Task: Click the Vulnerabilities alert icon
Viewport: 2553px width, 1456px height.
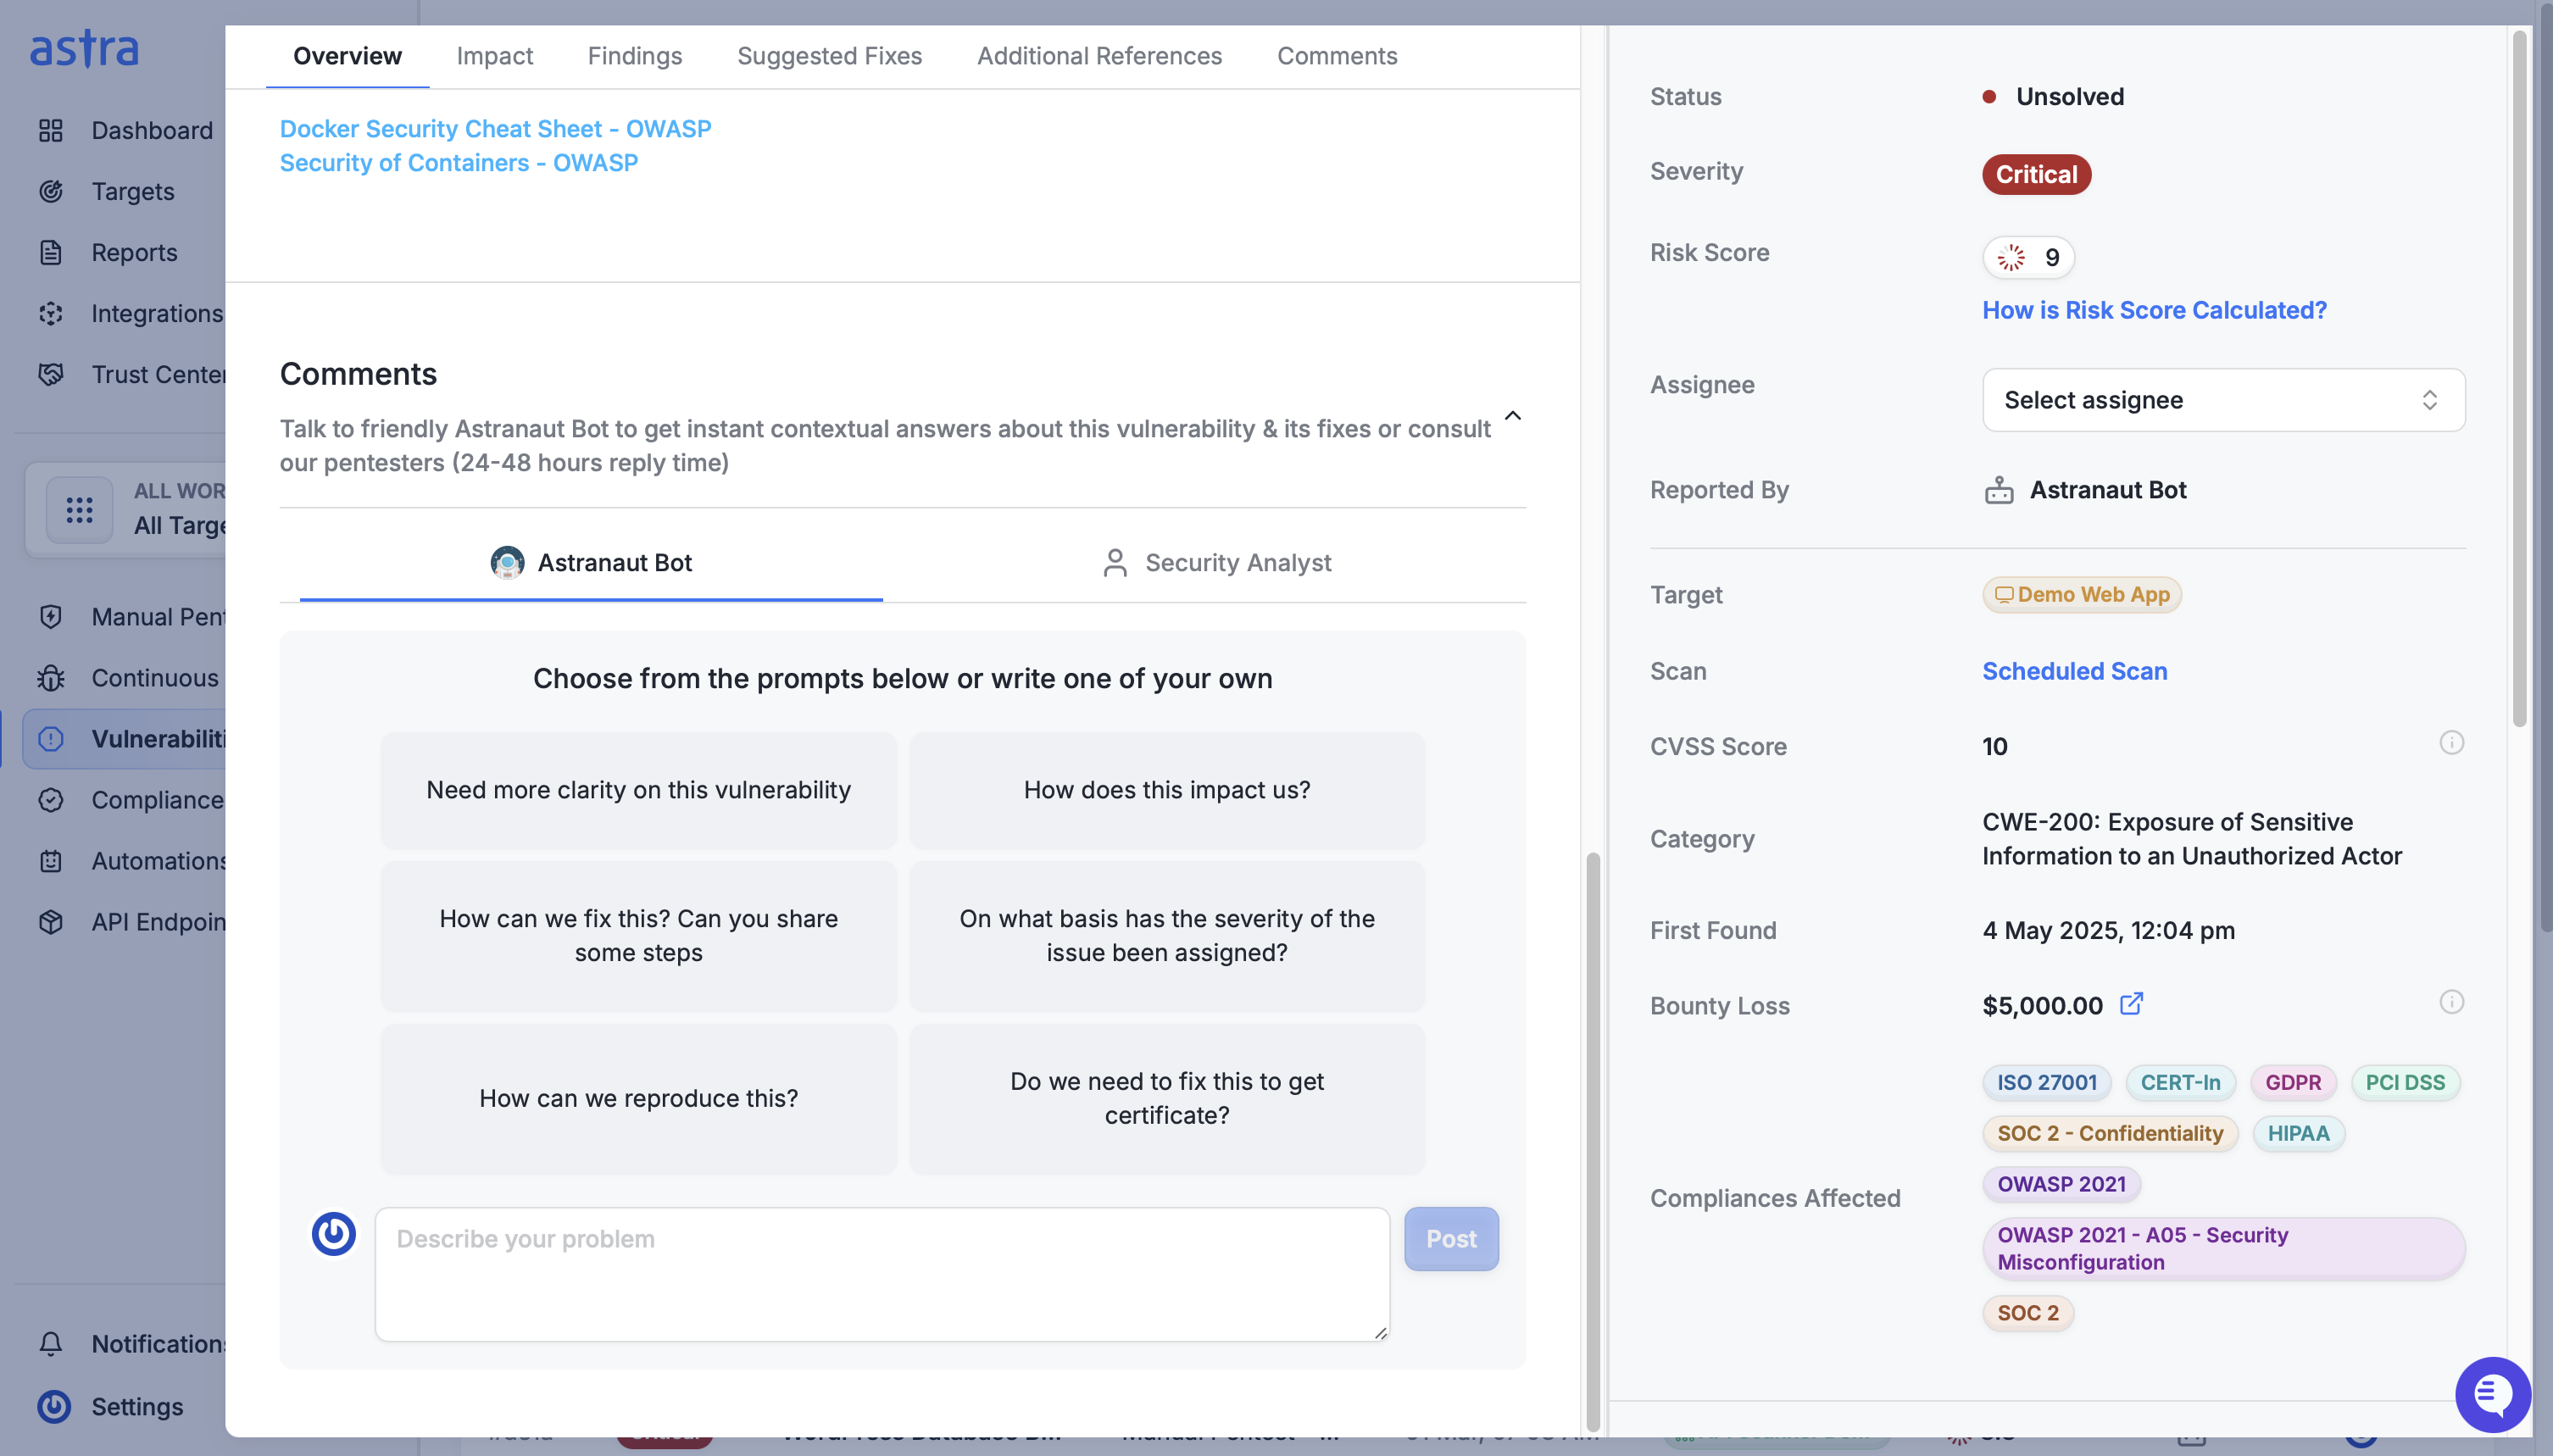Action: [x=51, y=738]
